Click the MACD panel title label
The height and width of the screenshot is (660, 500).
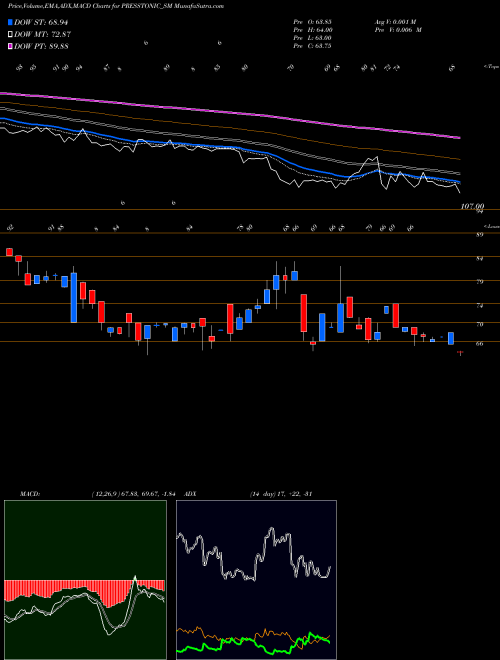pos(30,494)
